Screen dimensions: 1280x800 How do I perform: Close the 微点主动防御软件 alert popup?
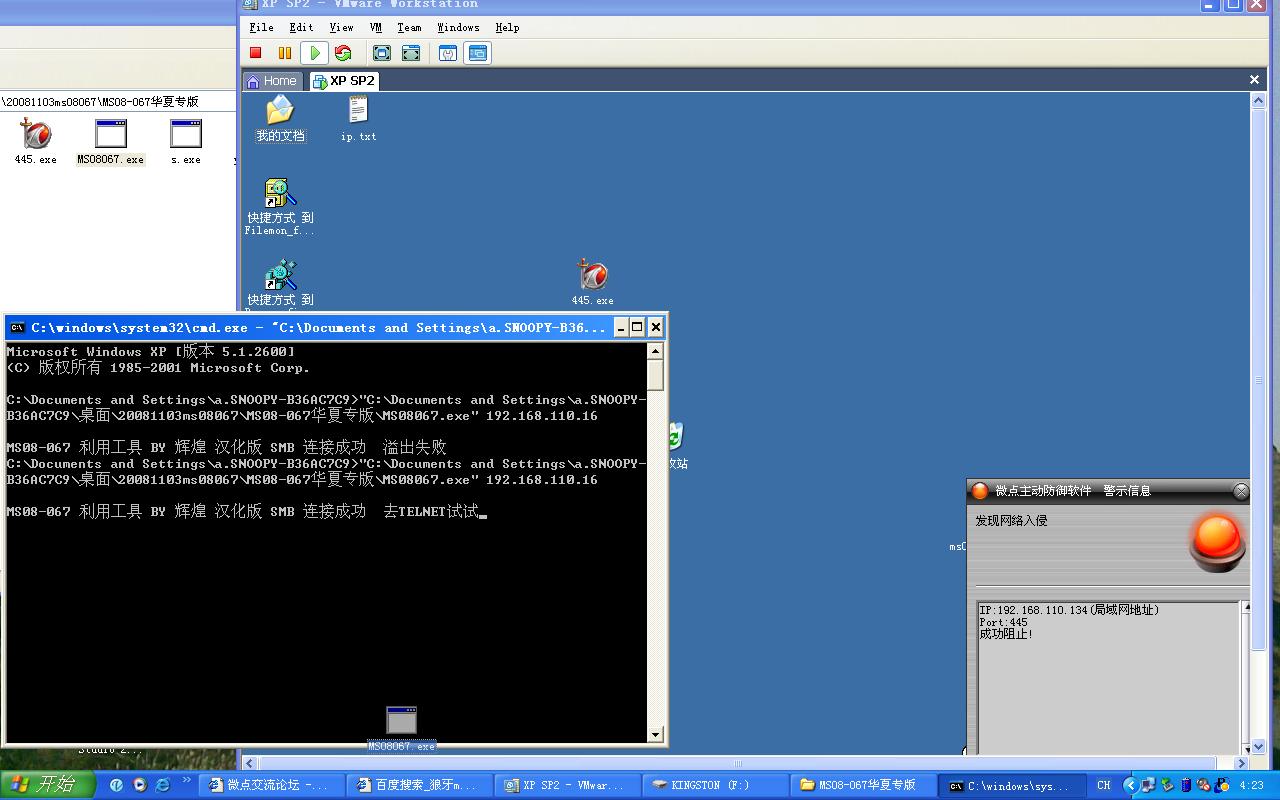click(x=1241, y=491)
